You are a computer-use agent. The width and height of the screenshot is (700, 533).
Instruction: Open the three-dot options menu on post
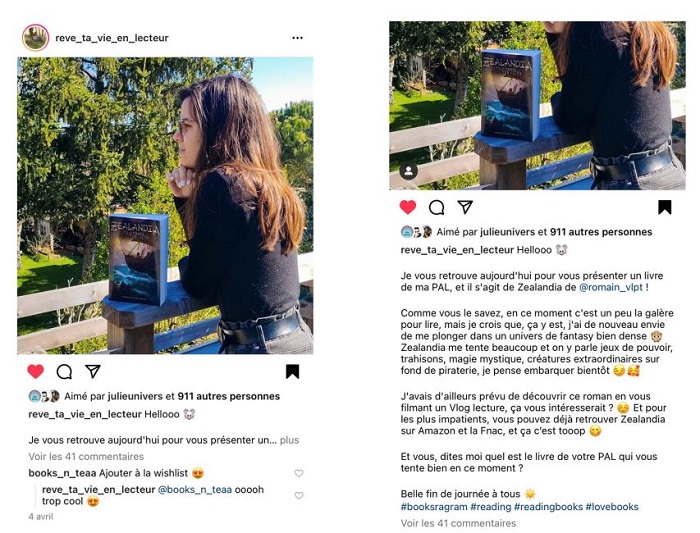click(297, 38)
